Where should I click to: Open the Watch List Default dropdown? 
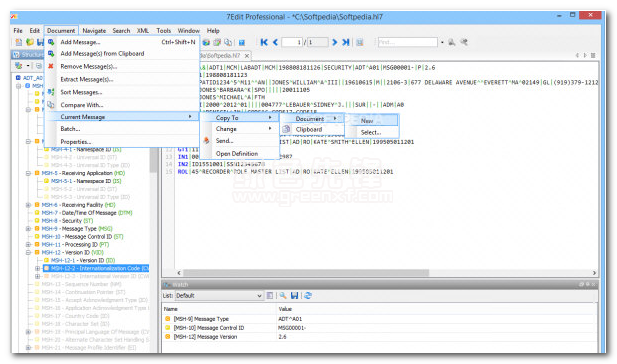pos(259,296)
